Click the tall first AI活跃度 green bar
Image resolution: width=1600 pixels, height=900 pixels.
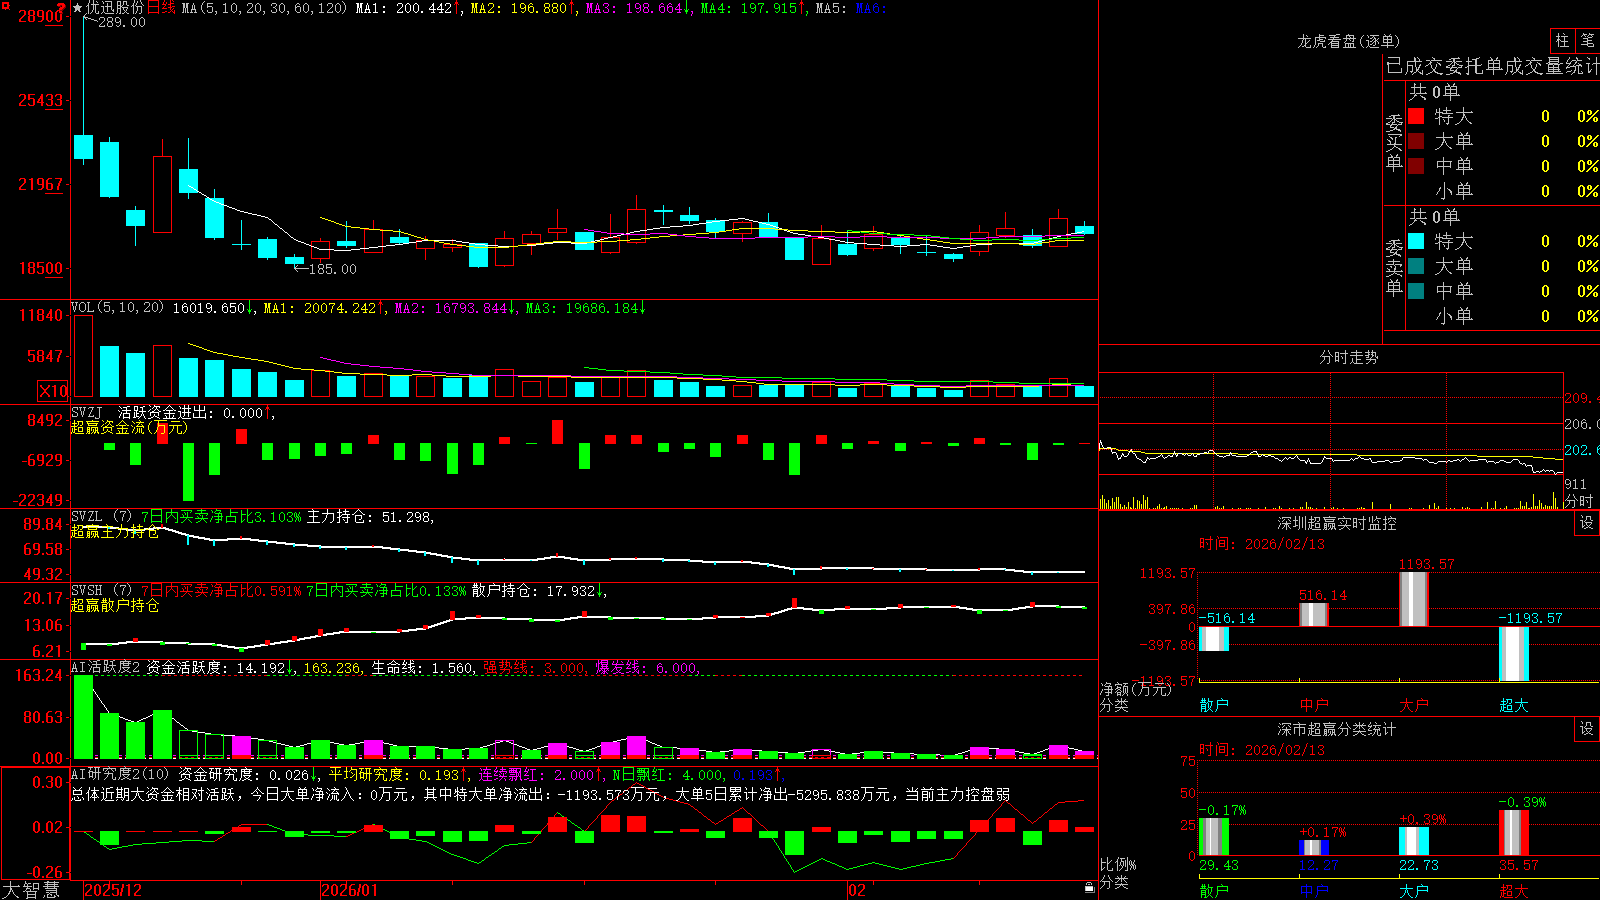tap(84, 717)
